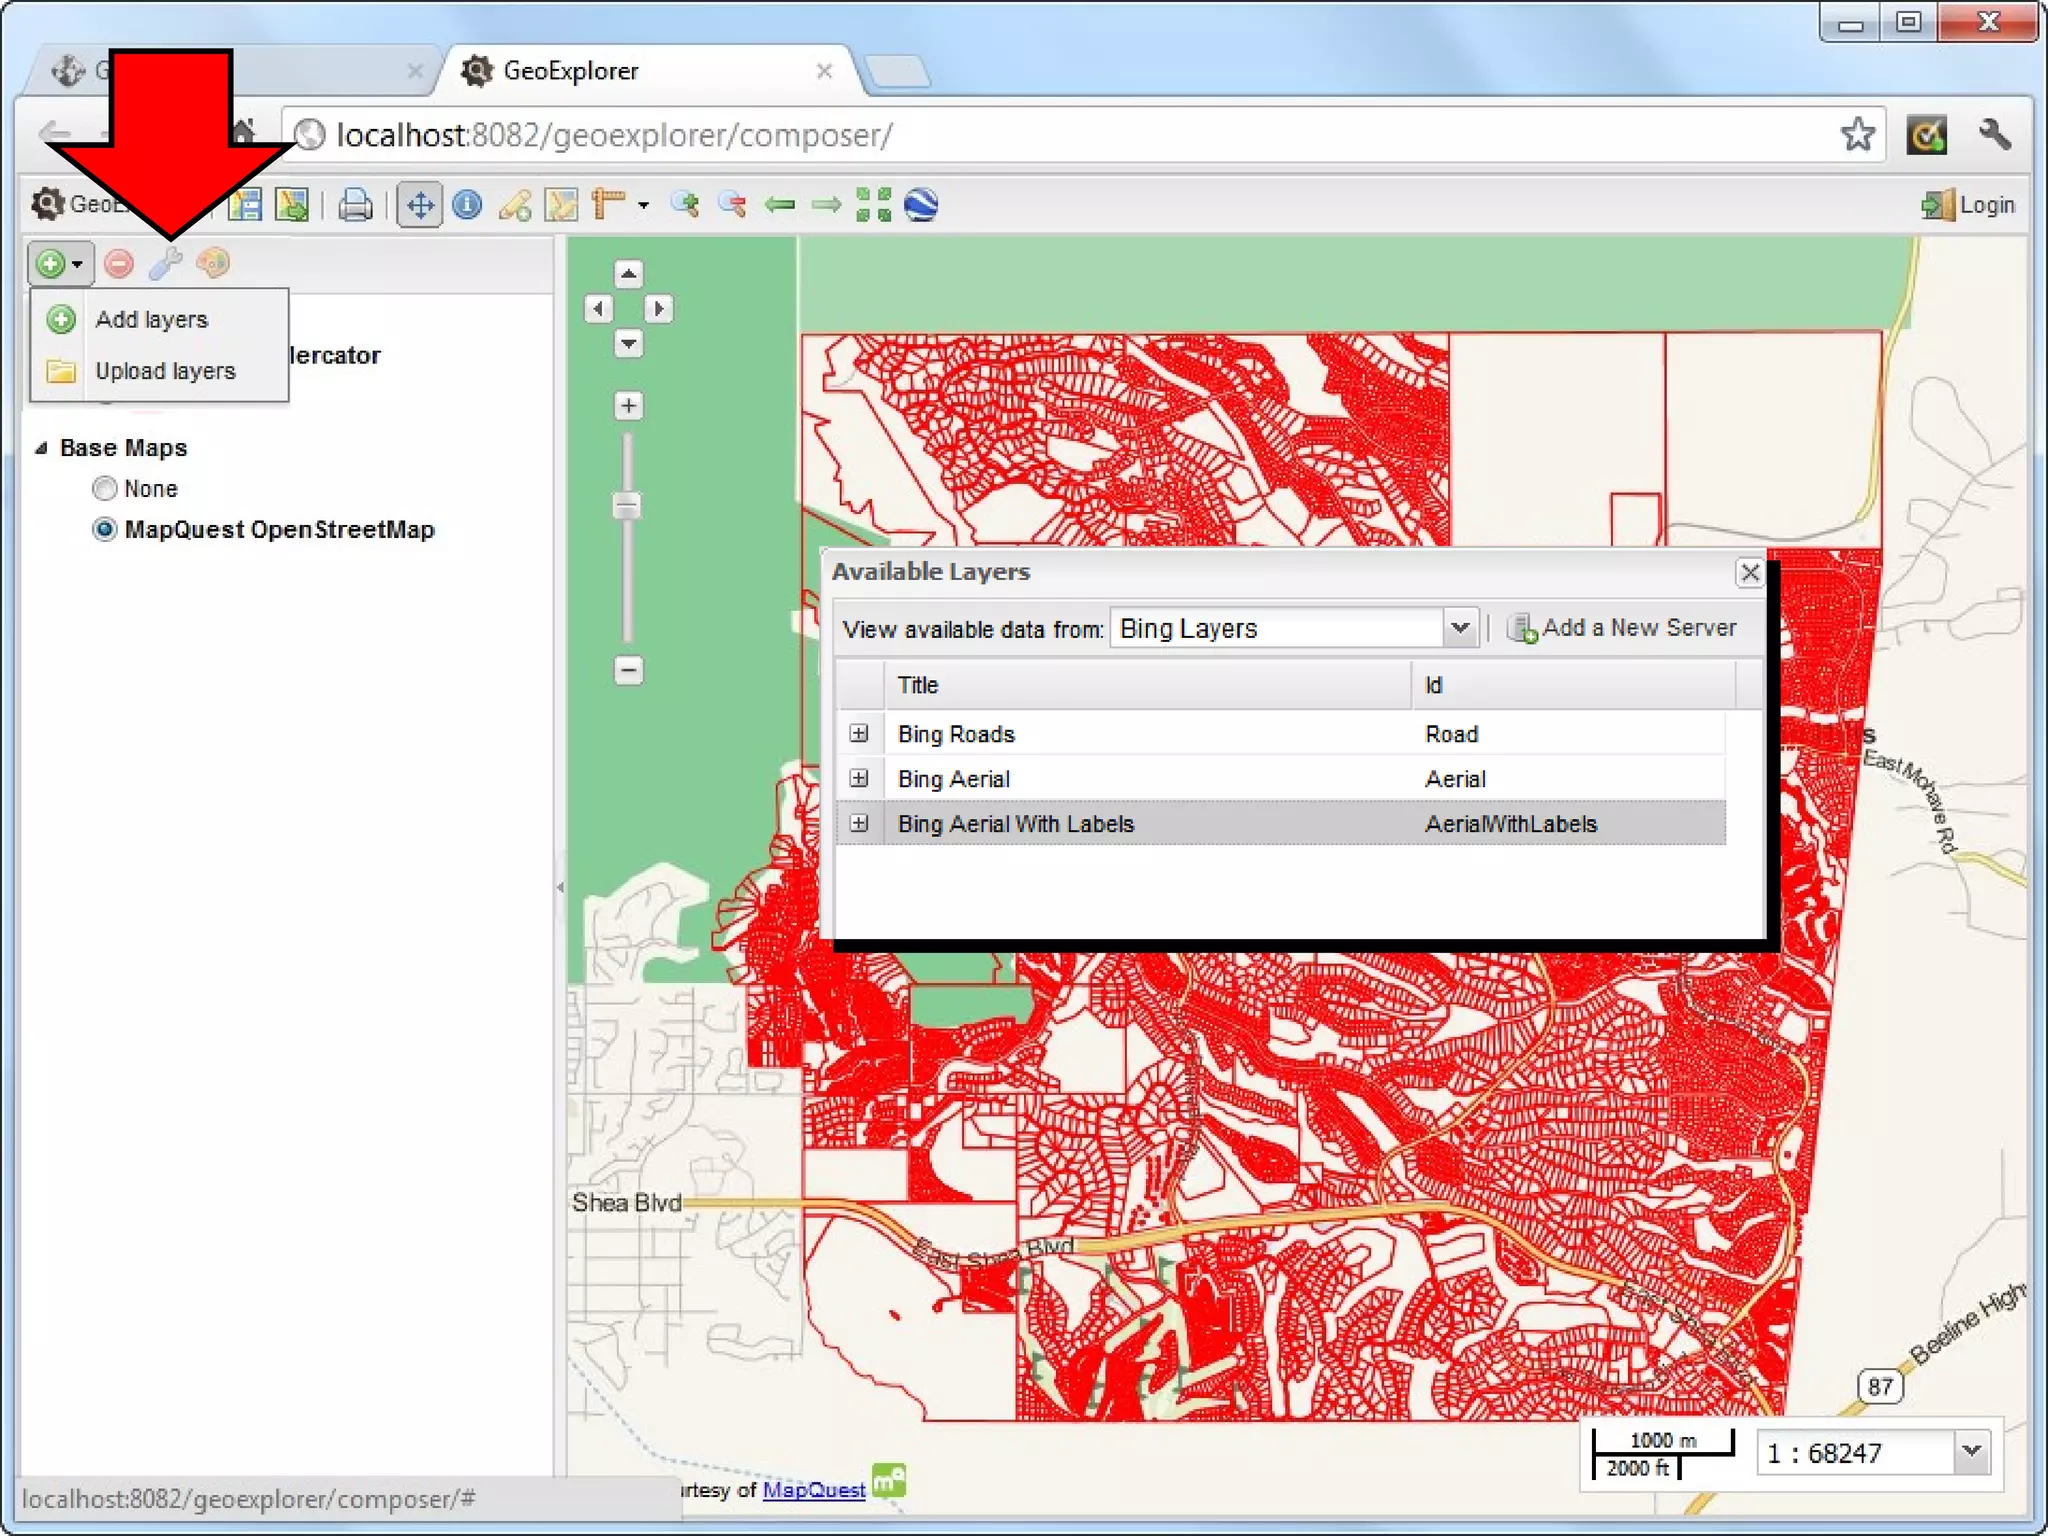Expand the Bing Roads row
Viewport: 2048px width, 1536px height.
(859, 733)
